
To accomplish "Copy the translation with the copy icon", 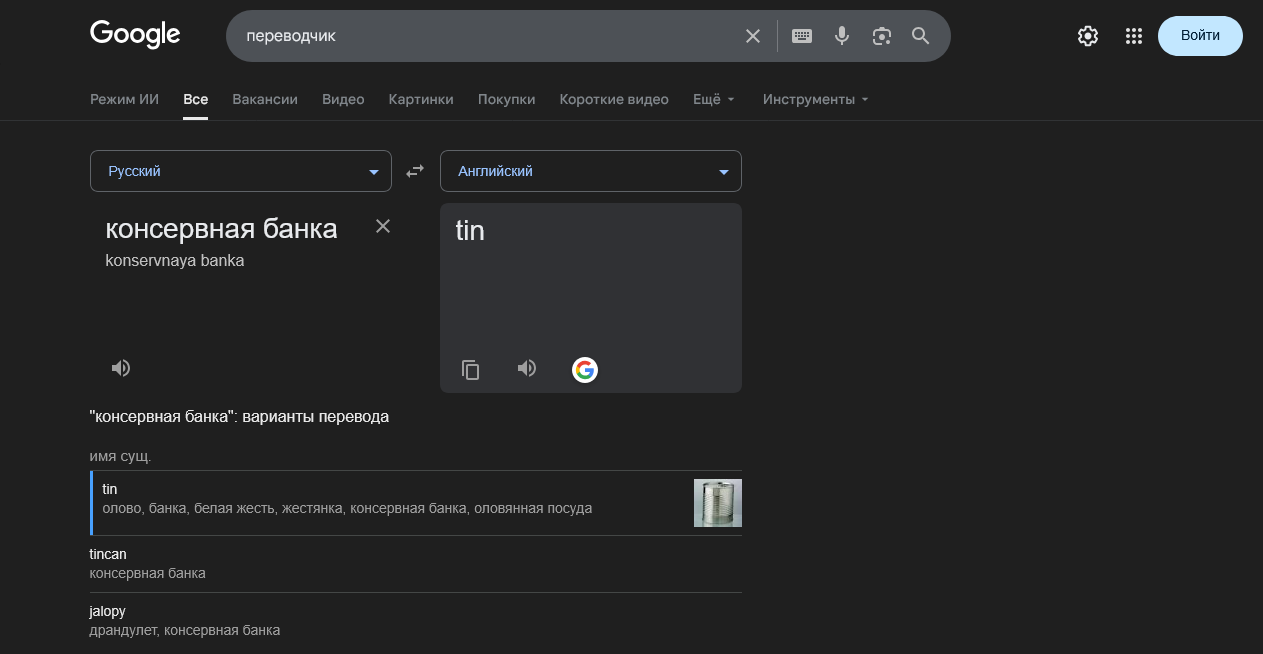I will click(470, 370).
